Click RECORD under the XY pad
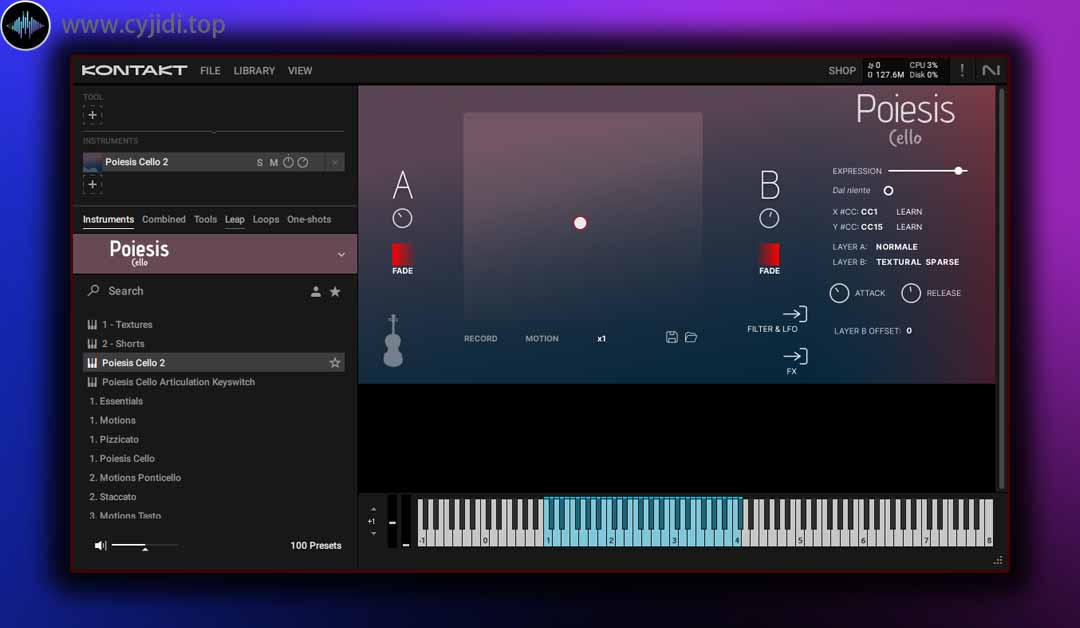This screenshot has height=628, width=1080. point(480,339)
